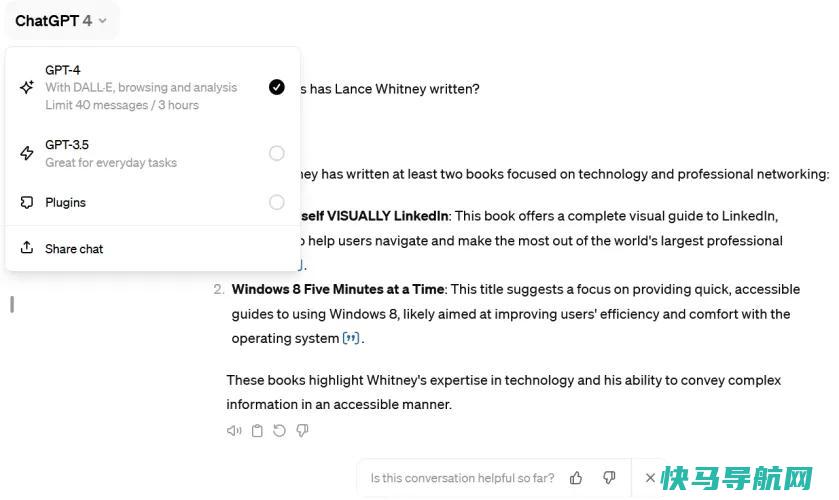Play the response with Read aloud icon
Image resolution: width=839 pixels, height=500 pixels.
(x=234, y=430)
